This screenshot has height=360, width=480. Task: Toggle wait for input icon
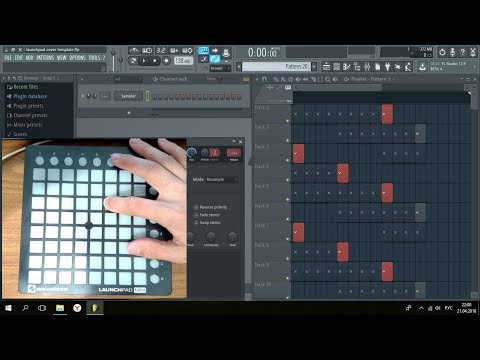click(x=147, y=50)
